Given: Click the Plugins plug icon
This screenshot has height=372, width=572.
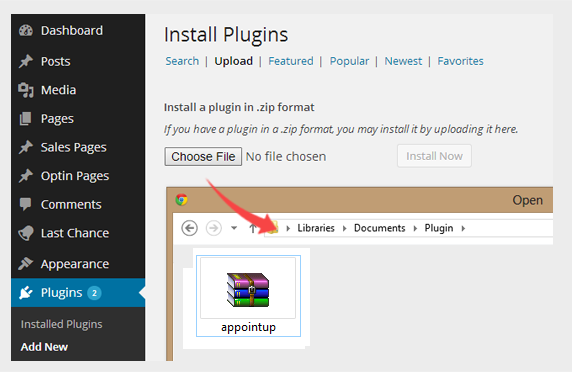Looking at the screenshot, I should point(26,292).
